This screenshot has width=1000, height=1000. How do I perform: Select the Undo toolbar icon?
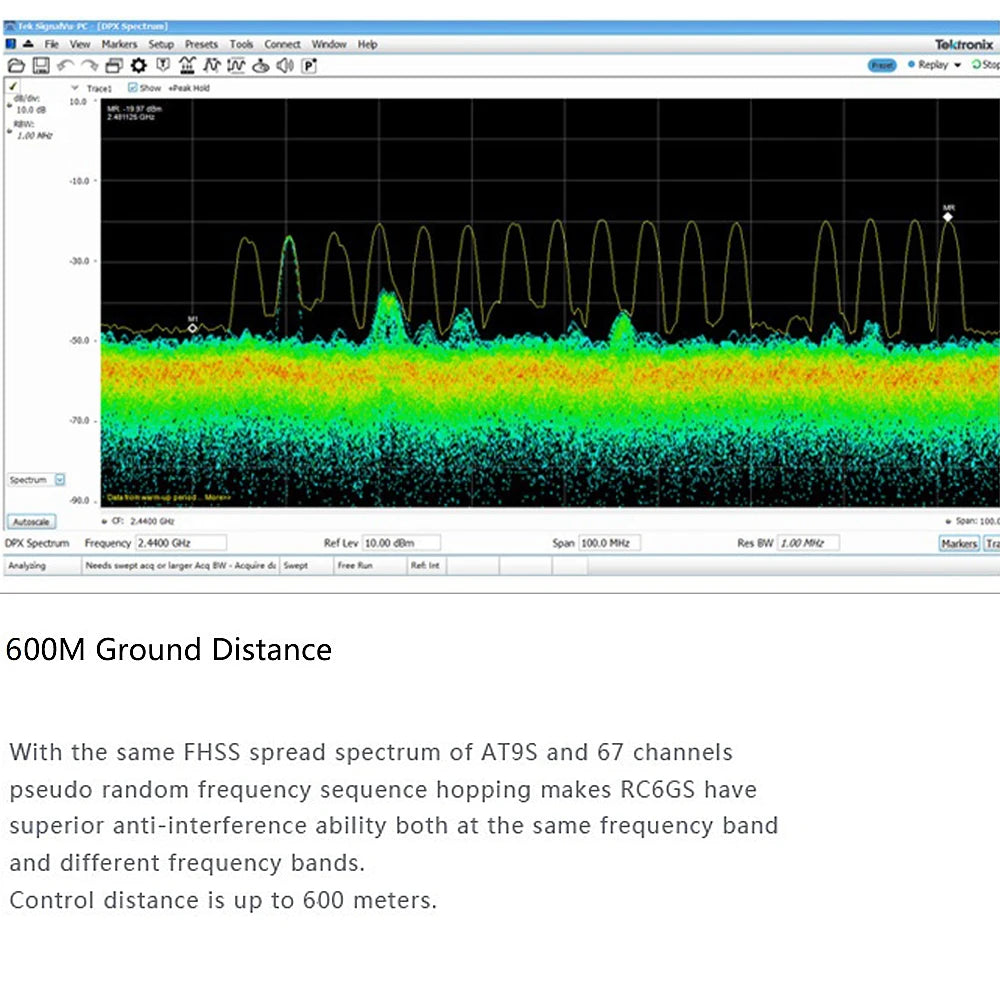tap(64, 65)
